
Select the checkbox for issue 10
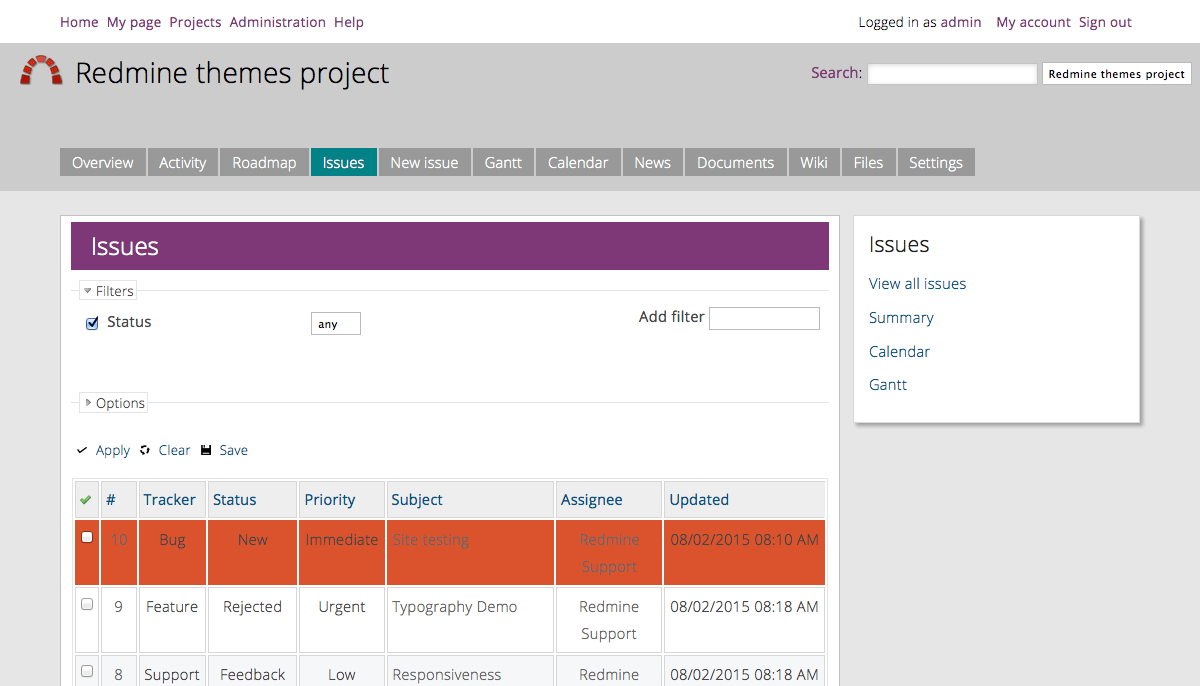tap(87, 537)
